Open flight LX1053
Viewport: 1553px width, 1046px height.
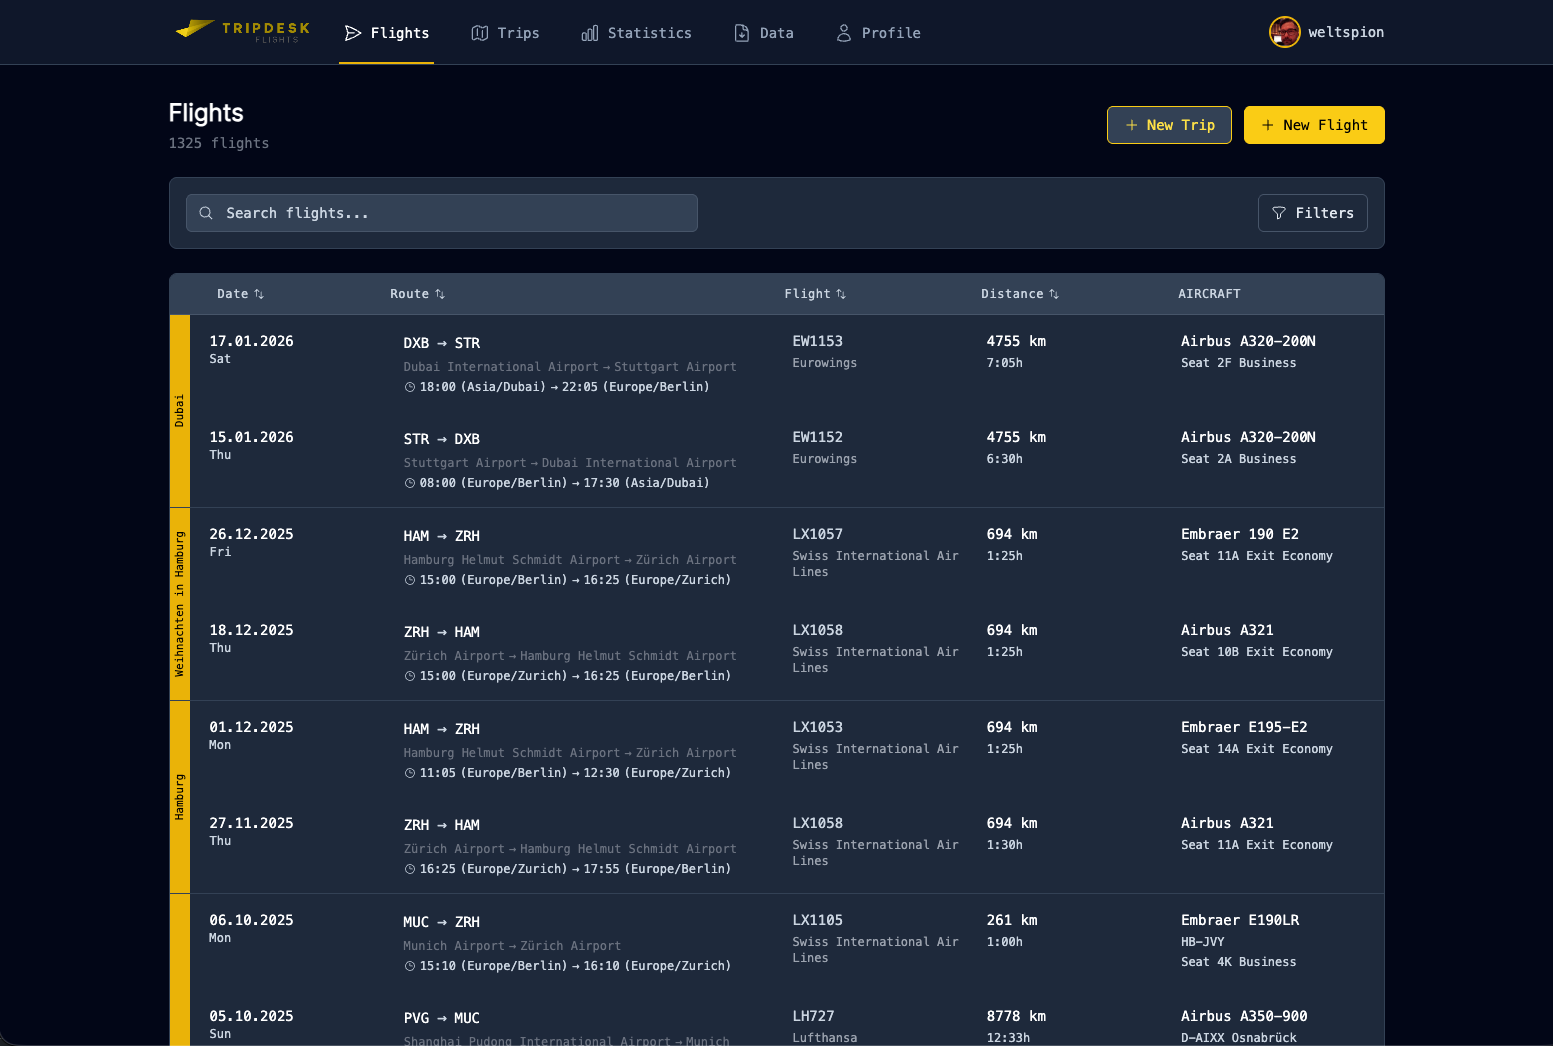[817, 727]
